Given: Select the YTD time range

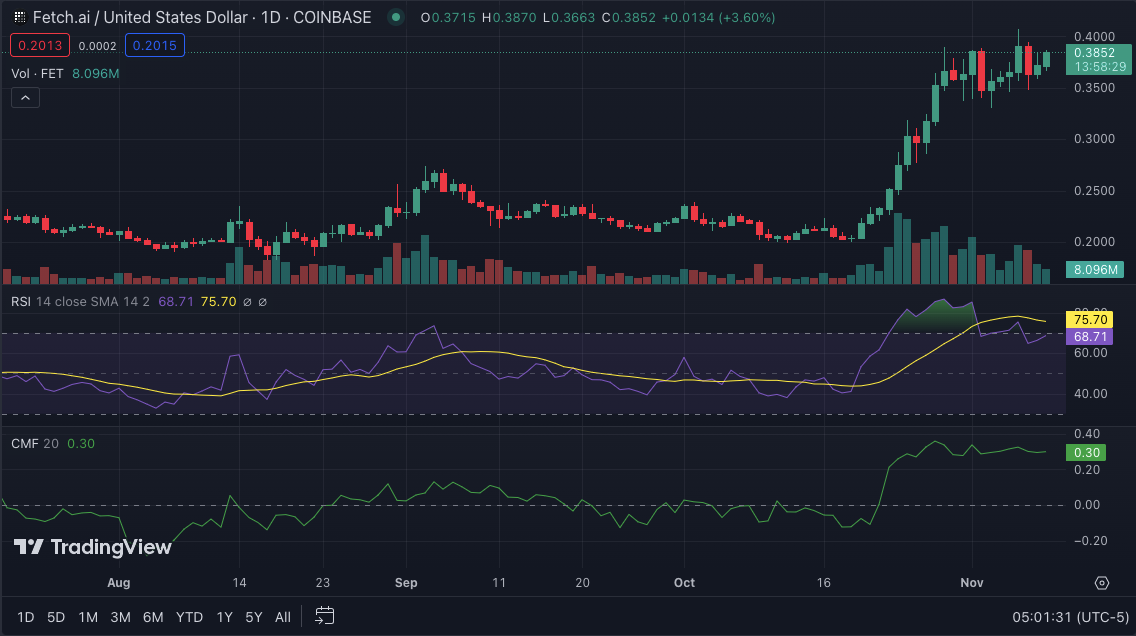Looking at the screenshot, I should coord(189,617).
